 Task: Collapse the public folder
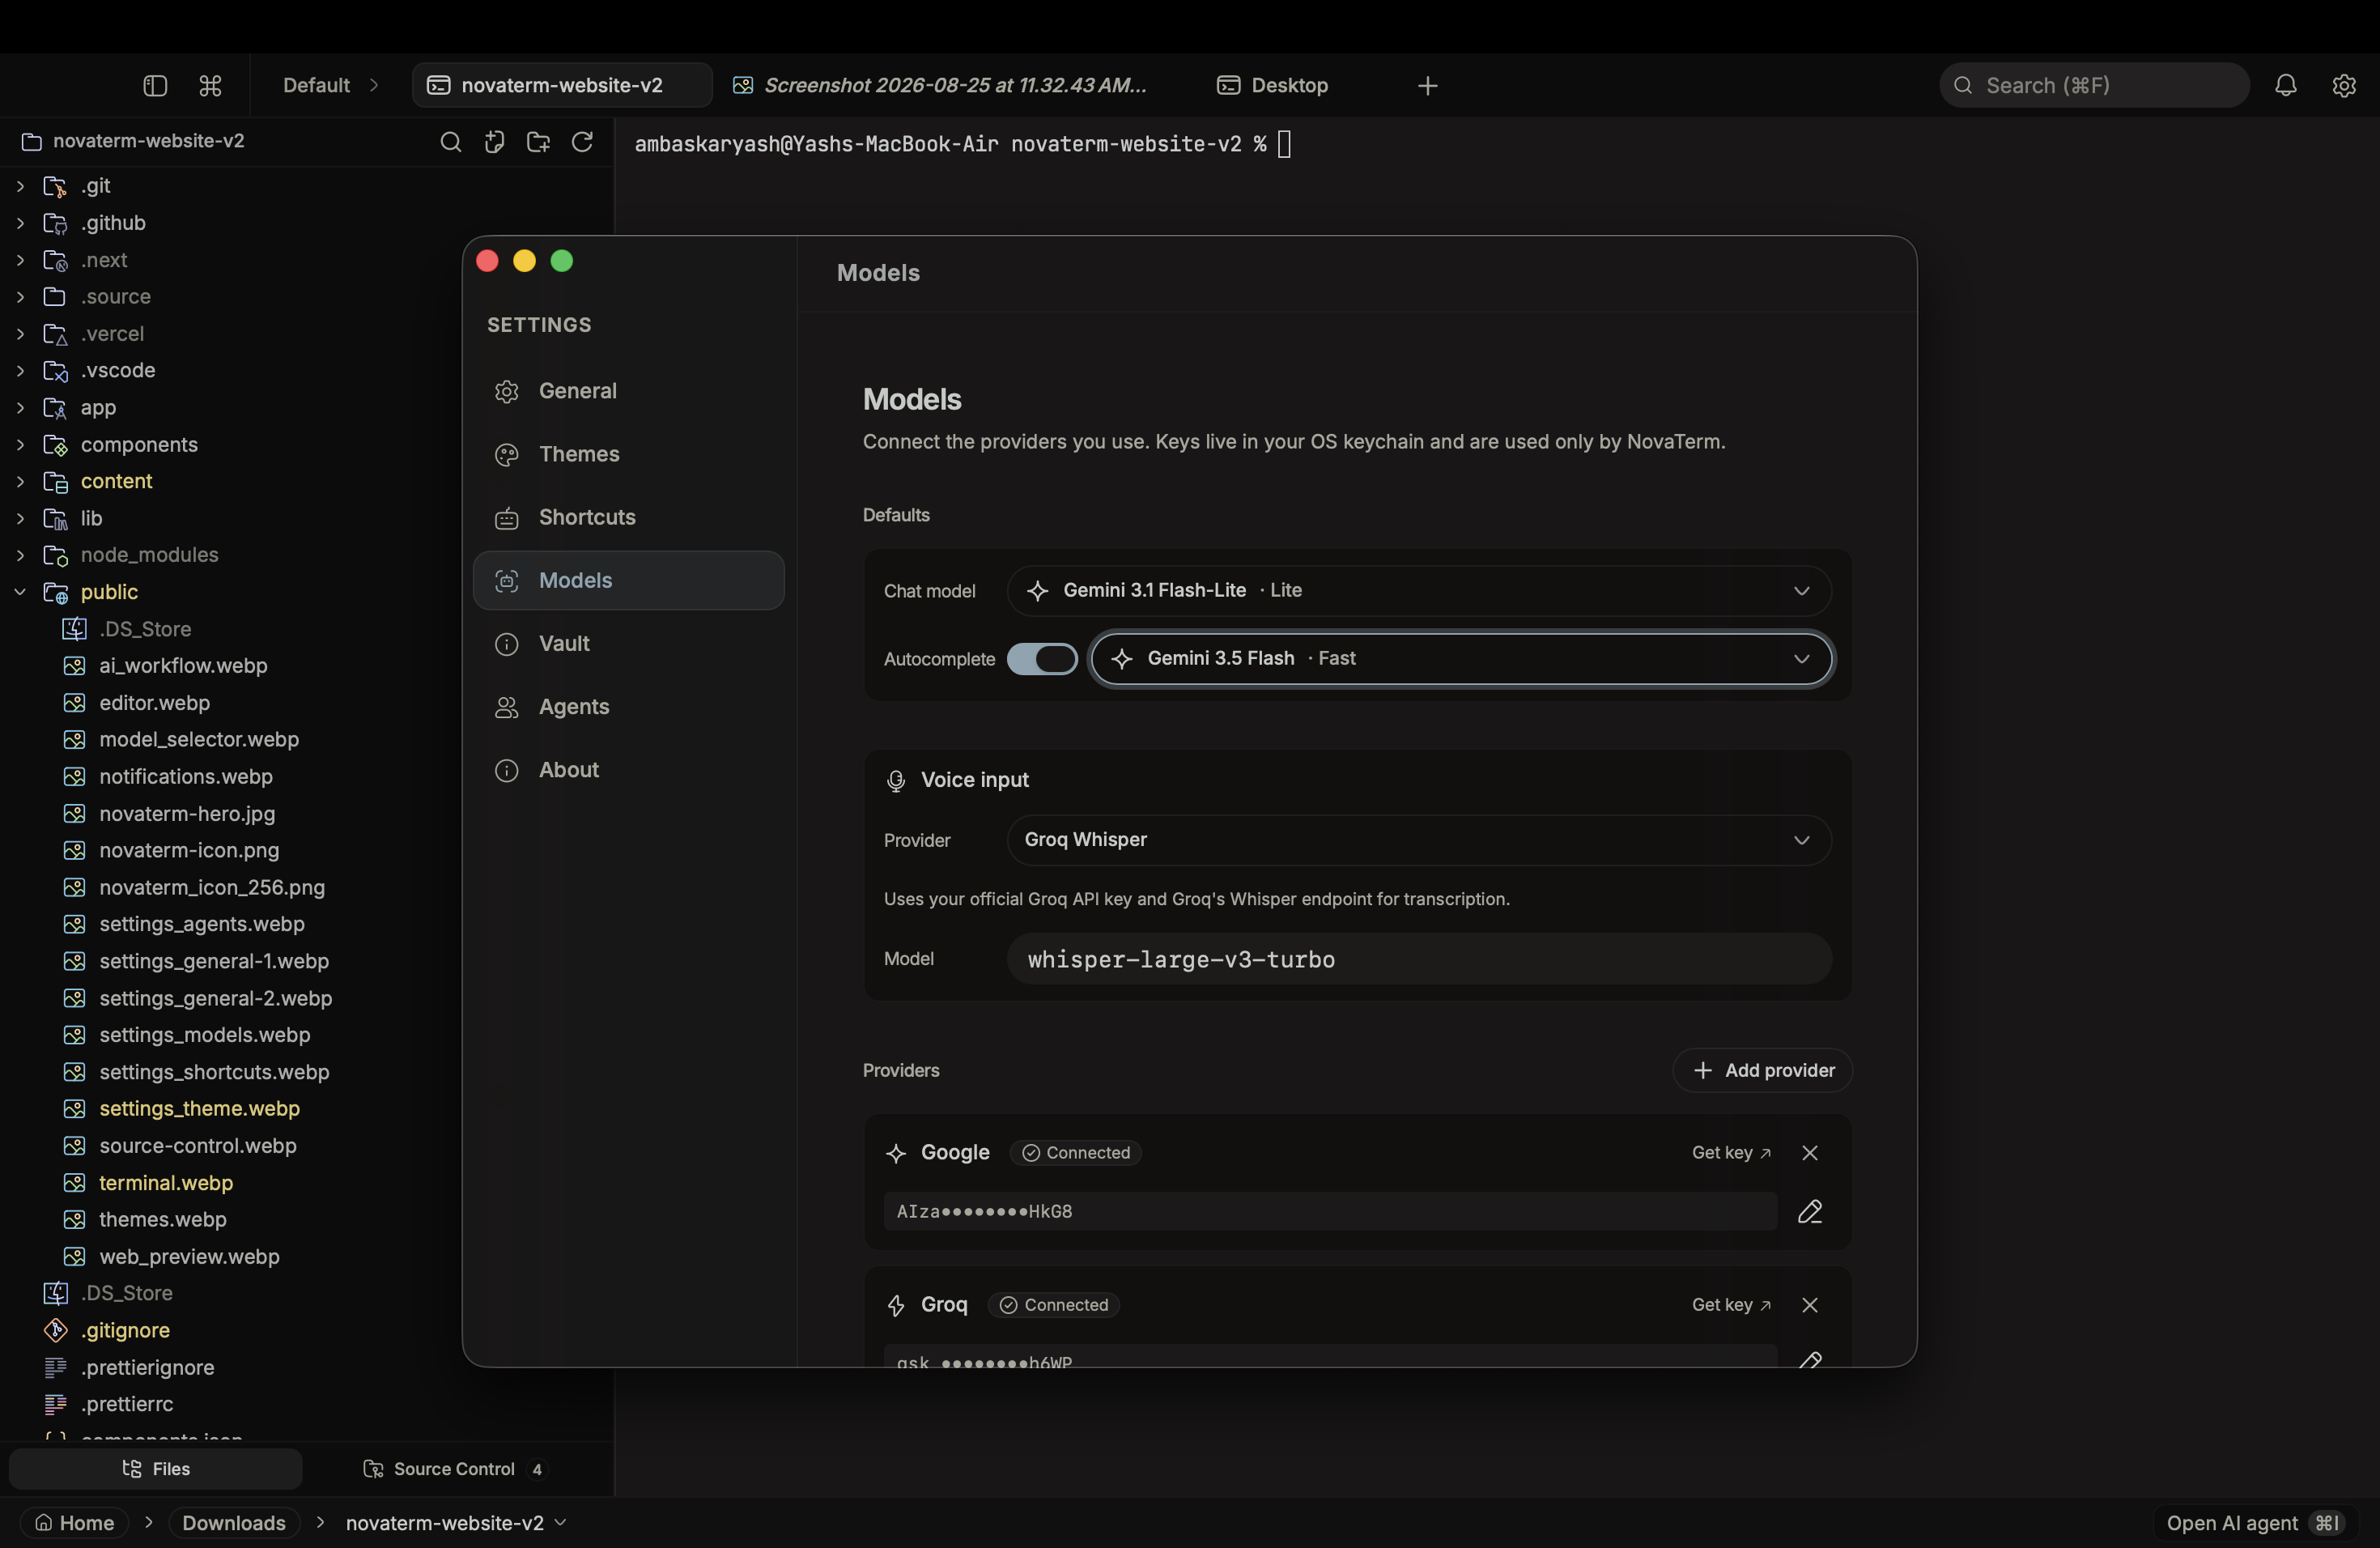pos(20,592)
